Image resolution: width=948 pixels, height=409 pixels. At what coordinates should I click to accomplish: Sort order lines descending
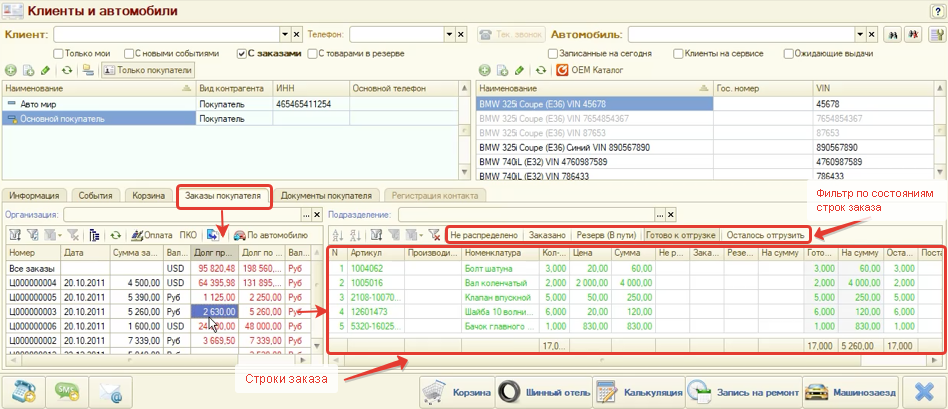[x=355, y=235]
